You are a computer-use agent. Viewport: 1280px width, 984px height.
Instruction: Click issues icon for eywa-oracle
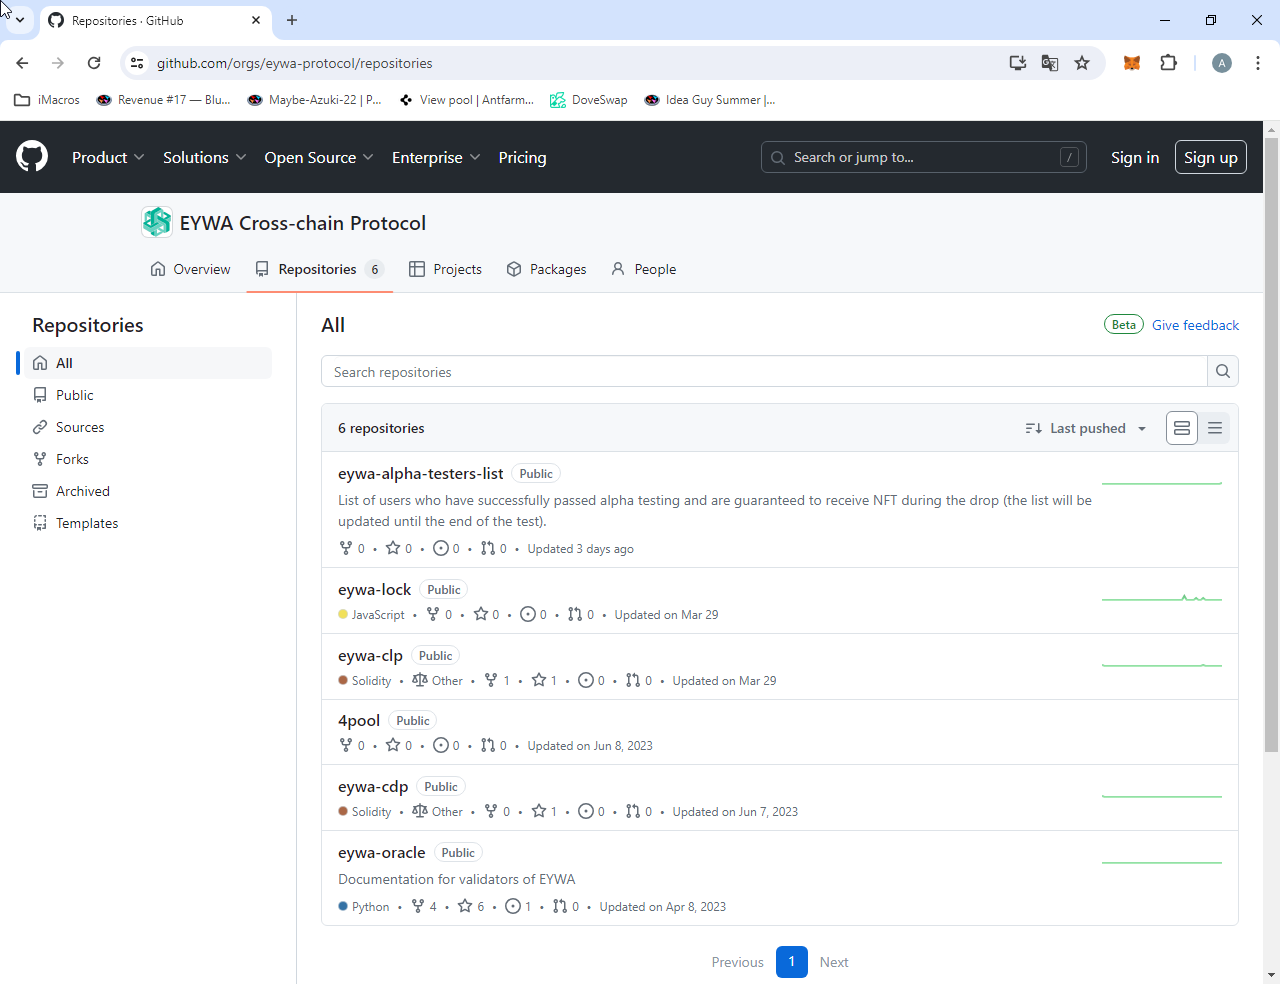(513, 906)
